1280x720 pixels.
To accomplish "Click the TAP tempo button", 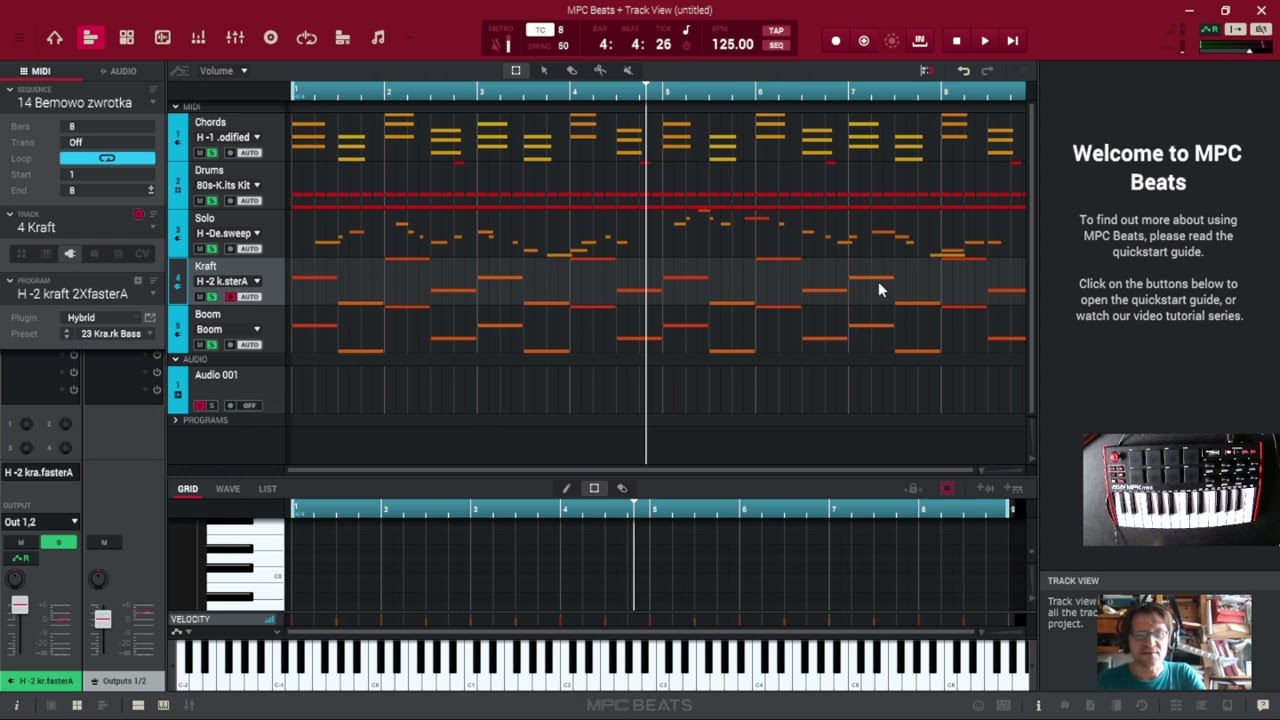I will 776,31.
